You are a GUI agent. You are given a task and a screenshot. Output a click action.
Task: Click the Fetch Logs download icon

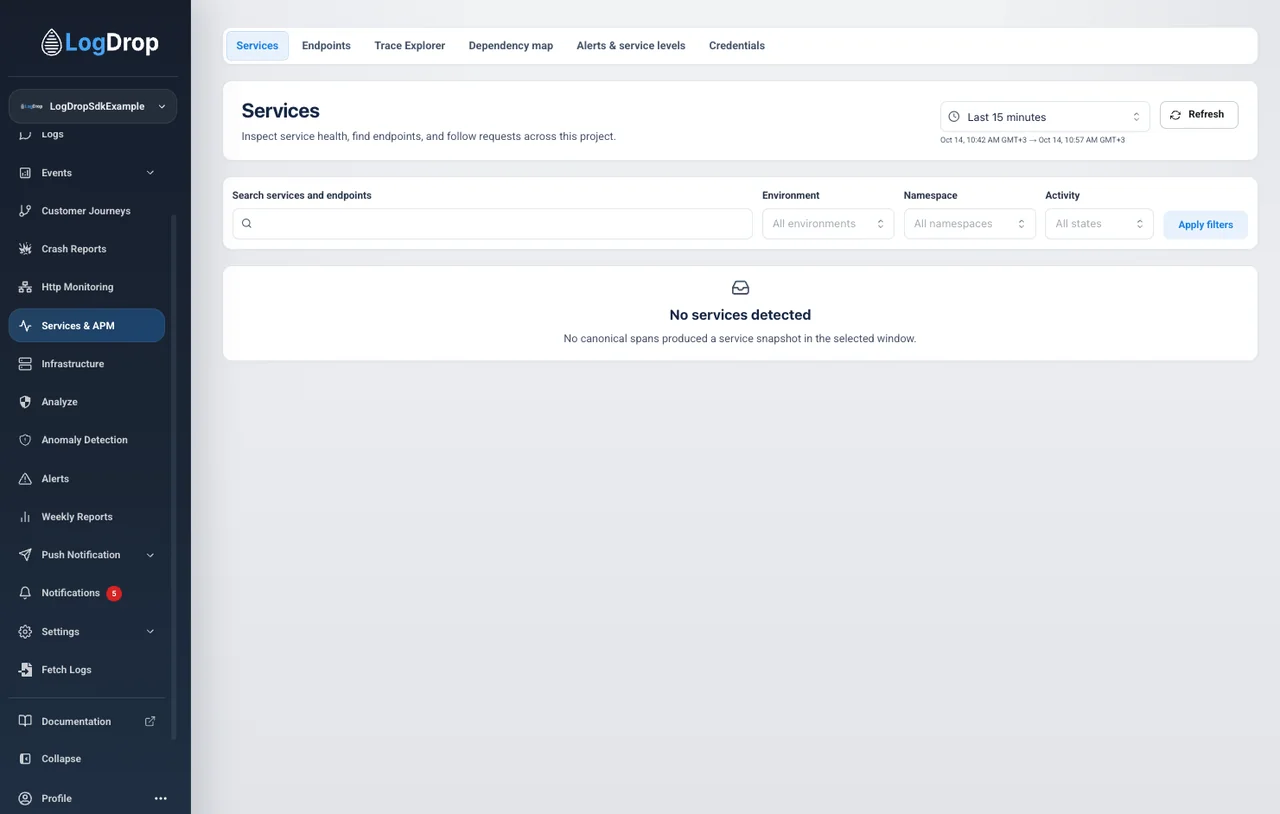click(25, 670)
